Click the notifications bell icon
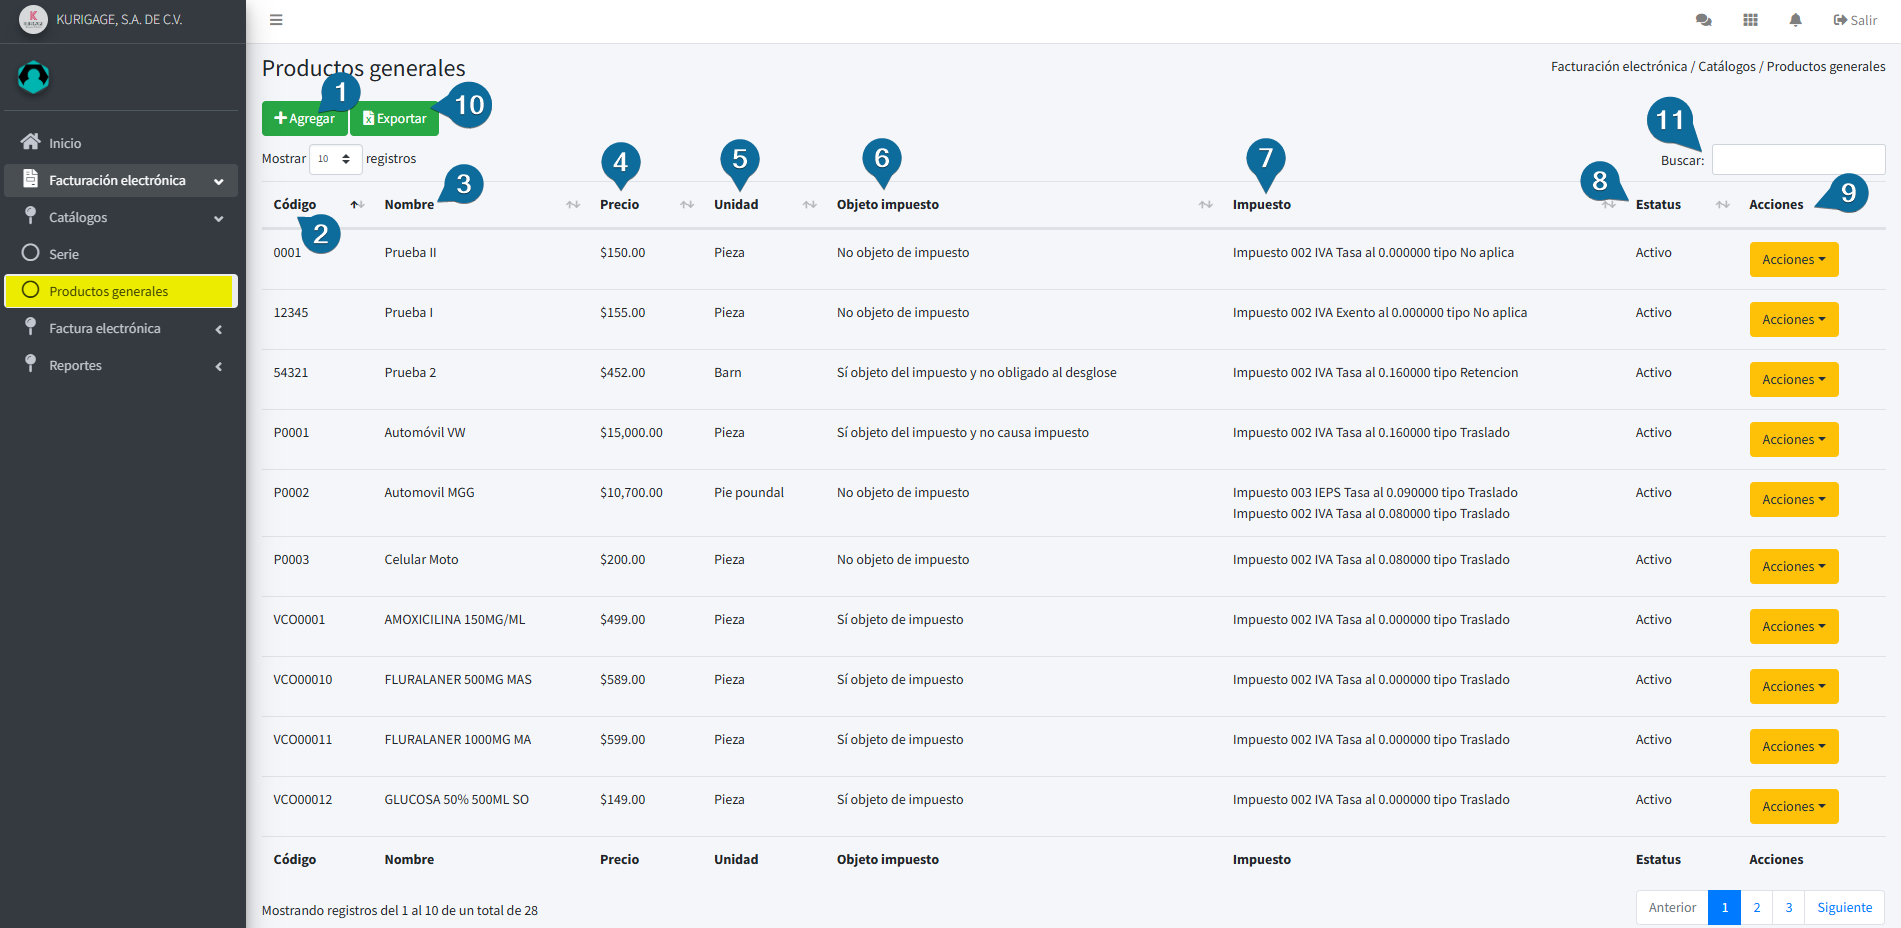1901x928 pixels. coord(1795,20)
